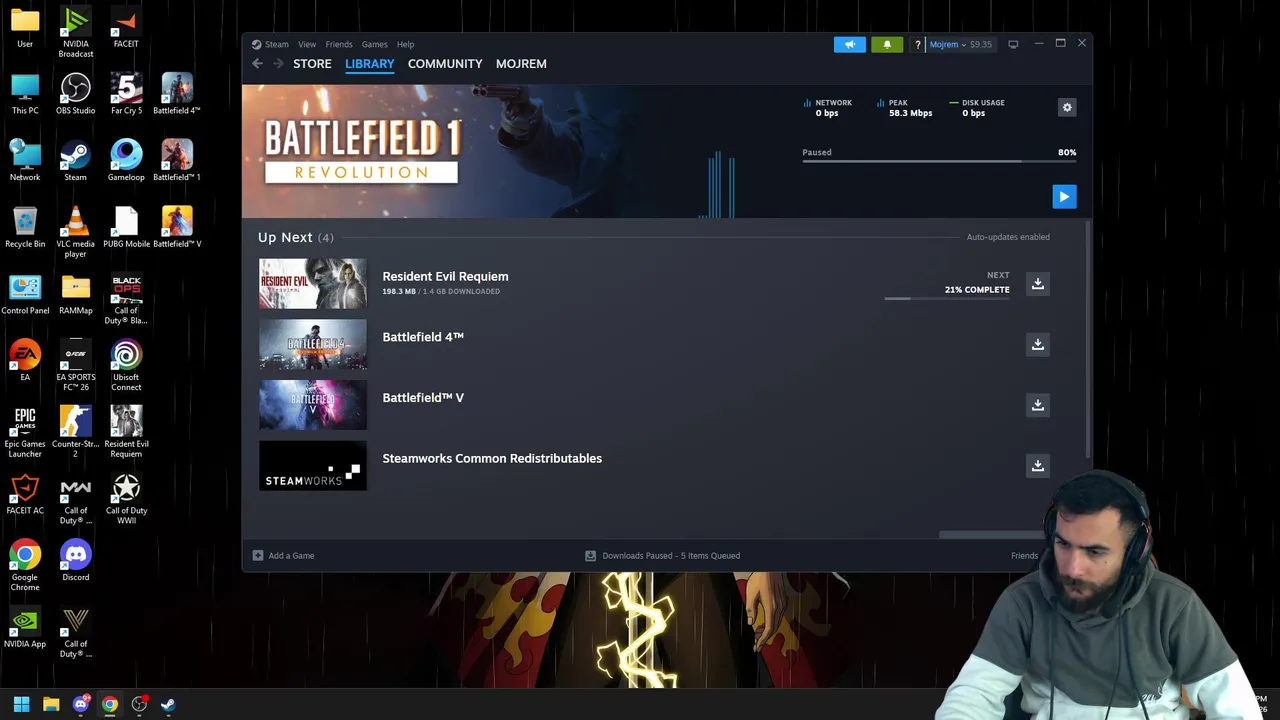Viewport: 1280px width, 720px height.
Task: Click the Battlefield V title text
Action: [423, 398]
